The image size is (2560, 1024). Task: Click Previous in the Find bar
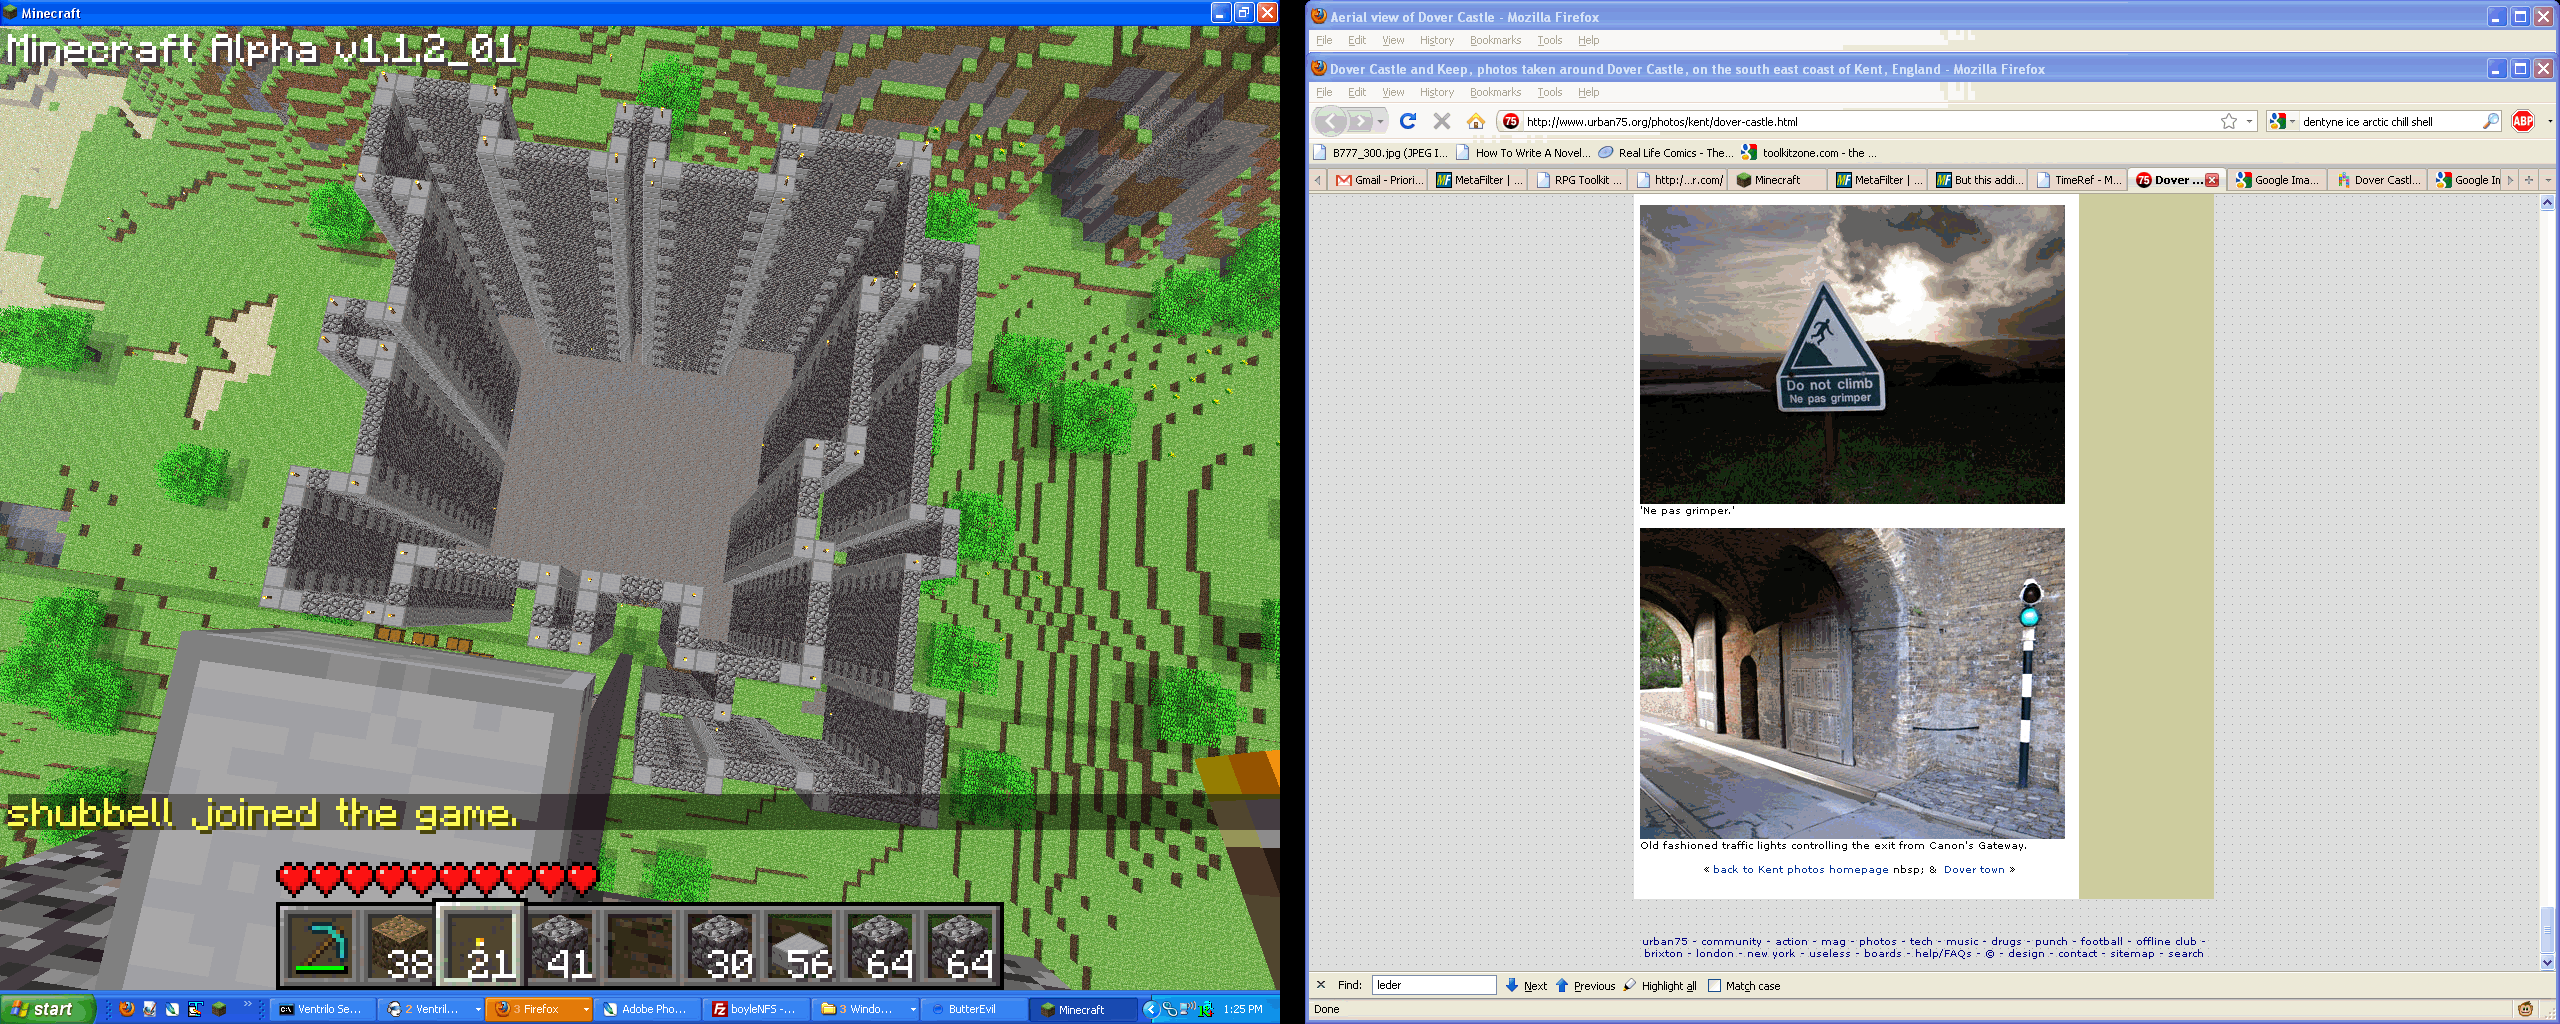pyautogui.click(x=1585, y=986)
